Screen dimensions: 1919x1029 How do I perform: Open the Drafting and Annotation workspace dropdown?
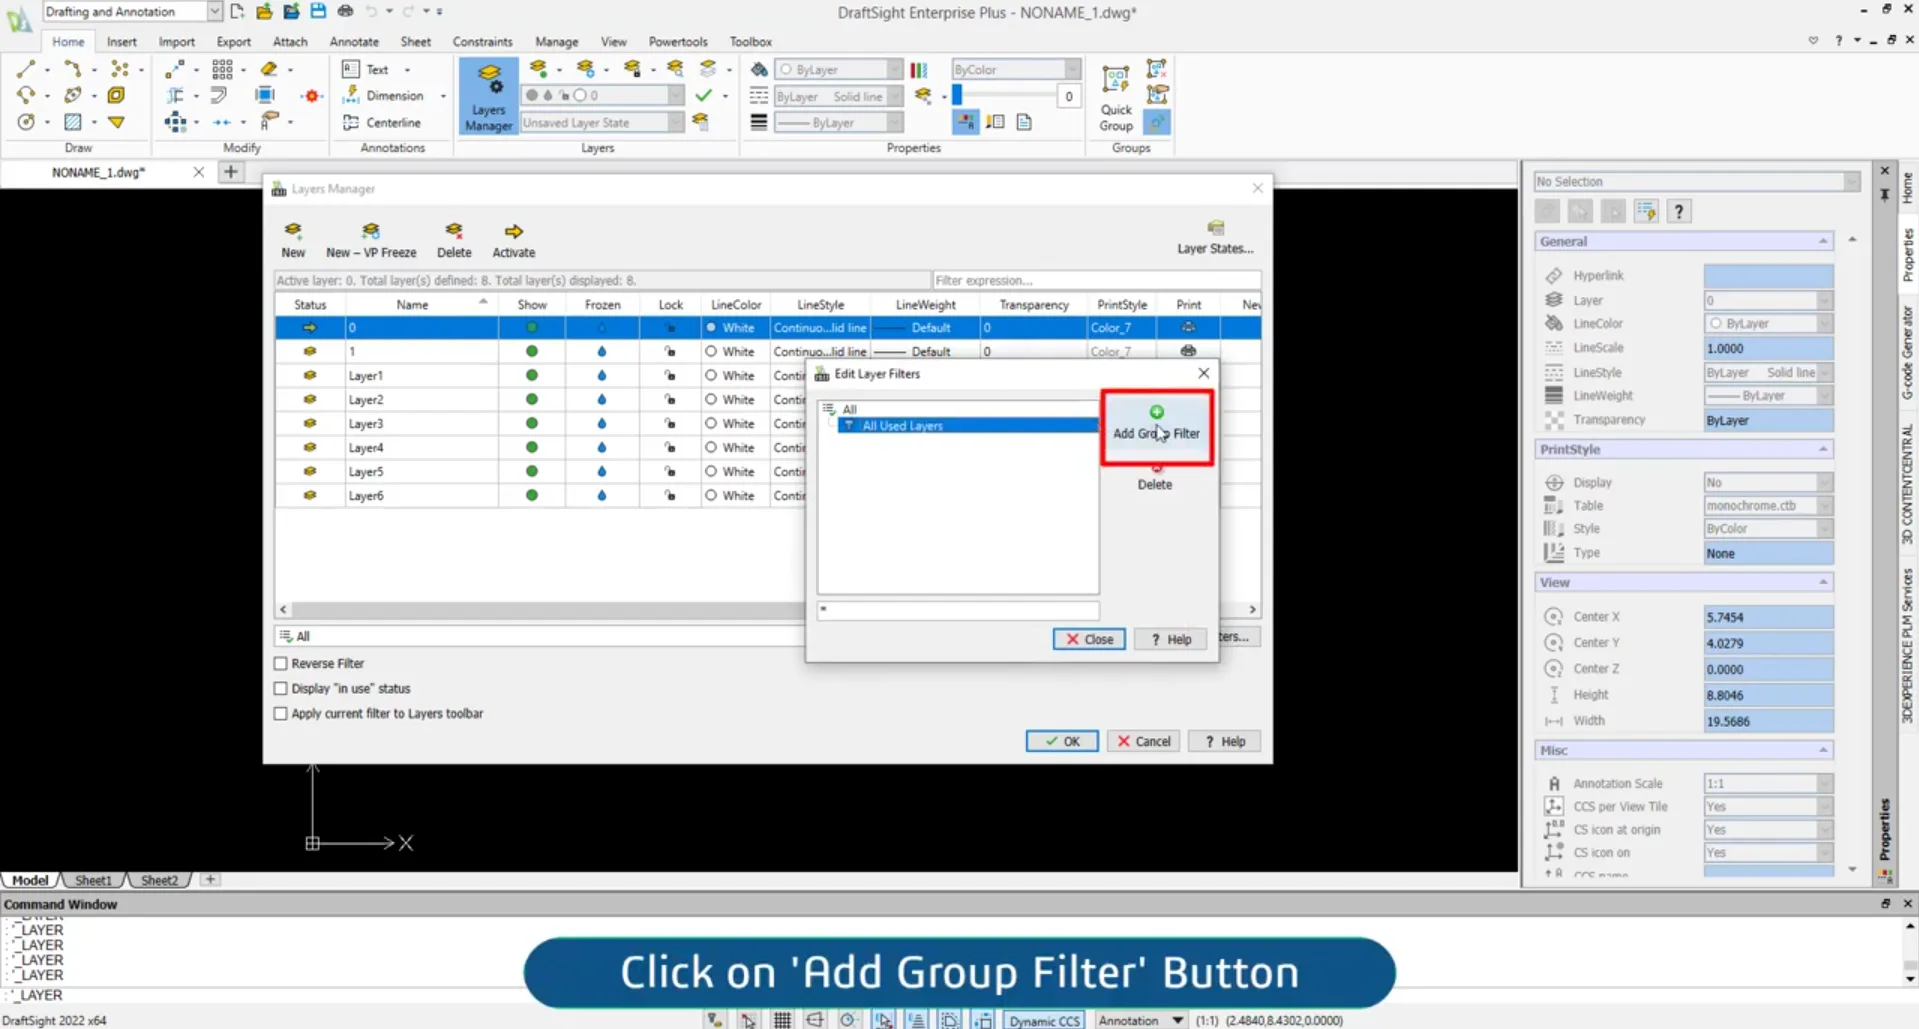214,11
